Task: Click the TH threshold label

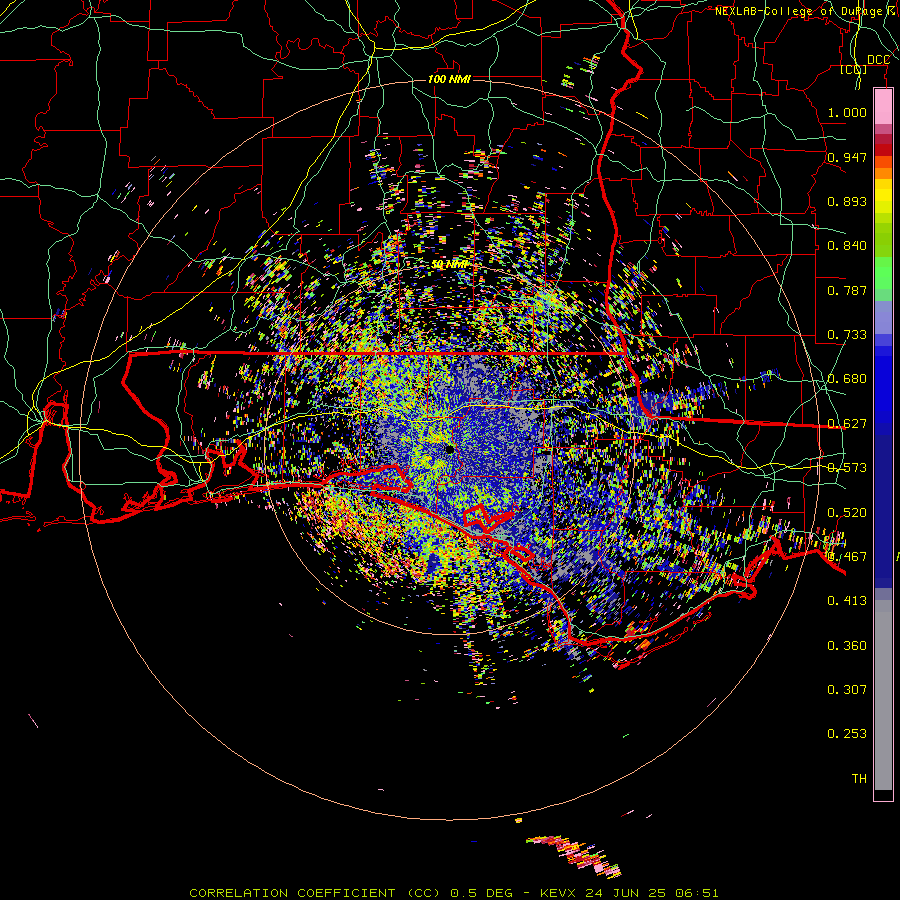Action: [859, 779]
